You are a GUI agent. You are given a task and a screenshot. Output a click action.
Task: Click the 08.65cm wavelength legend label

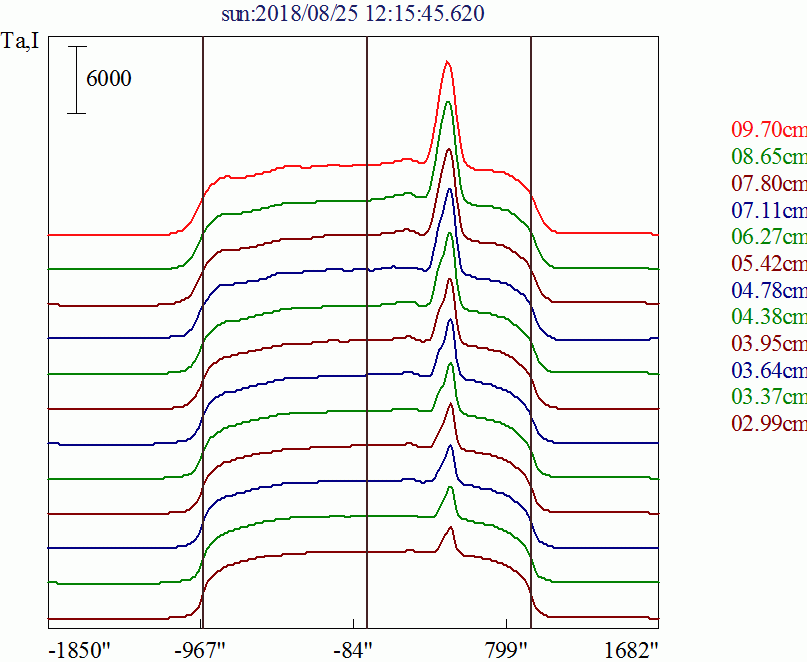click(x=769, y=156)
